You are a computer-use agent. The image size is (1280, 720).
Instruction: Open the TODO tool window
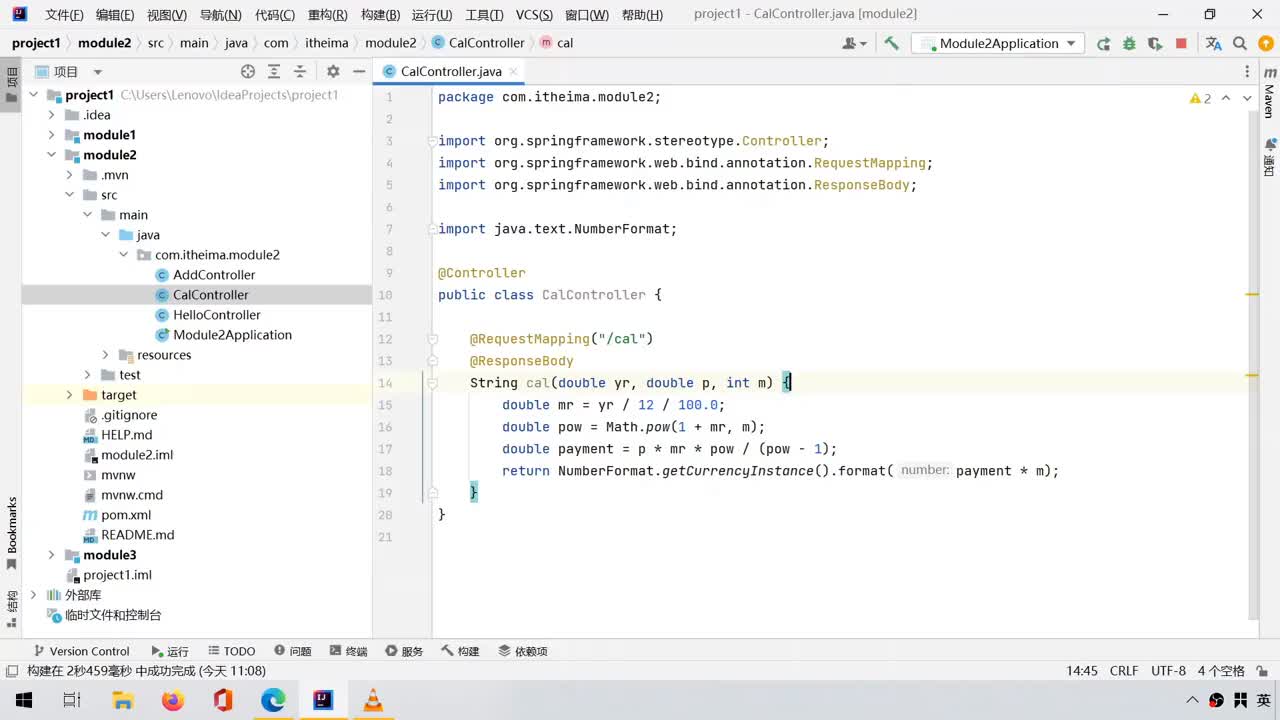pos(231,651)
